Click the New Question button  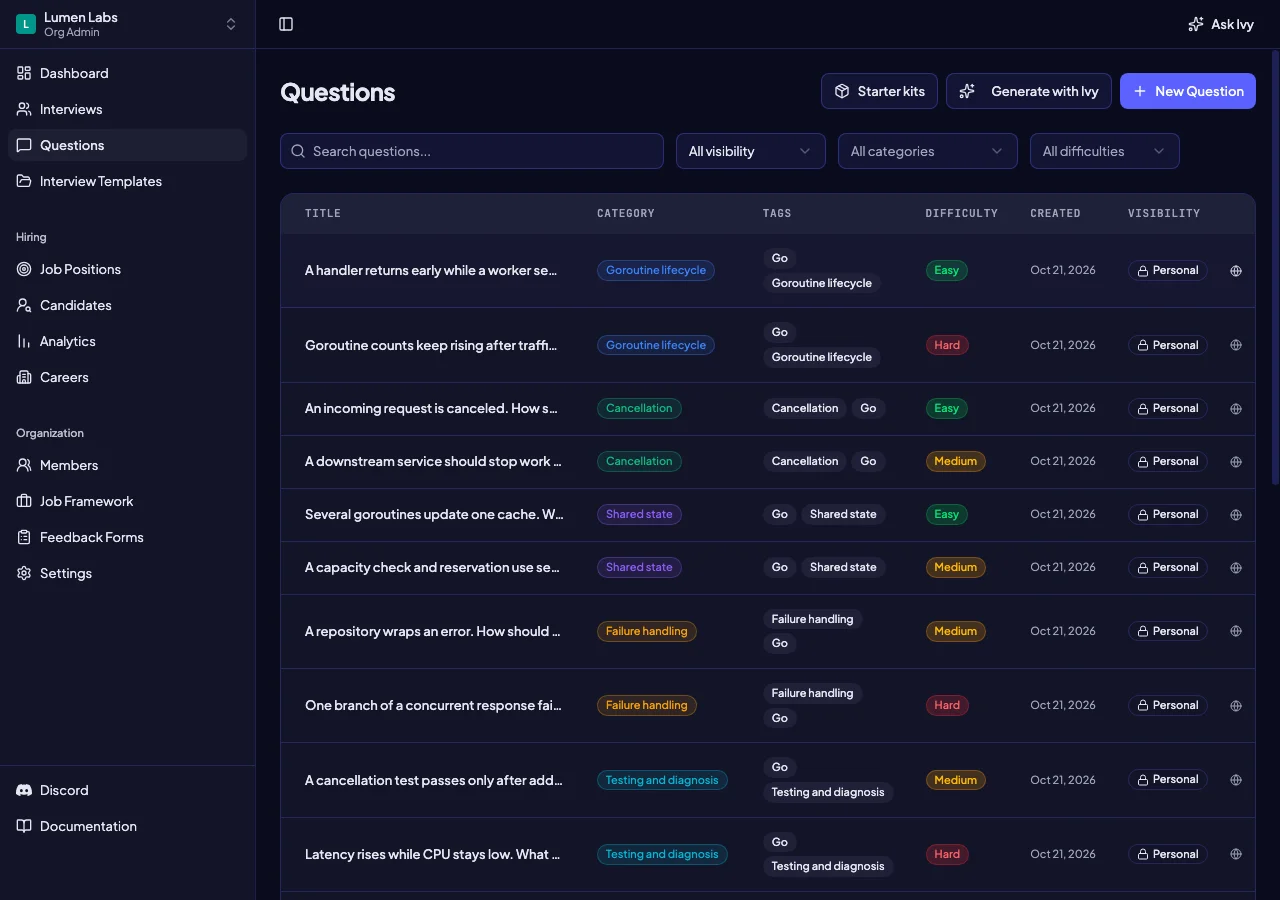(1188, 91)
